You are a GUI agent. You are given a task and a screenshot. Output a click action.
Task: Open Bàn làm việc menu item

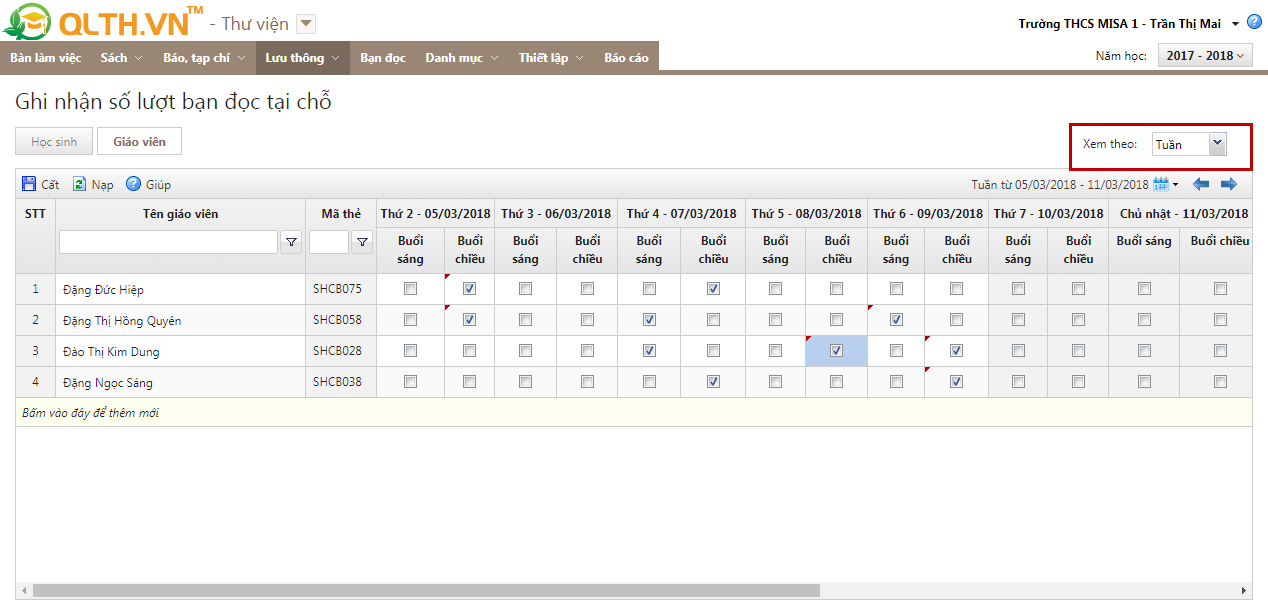tap(46, 58)
